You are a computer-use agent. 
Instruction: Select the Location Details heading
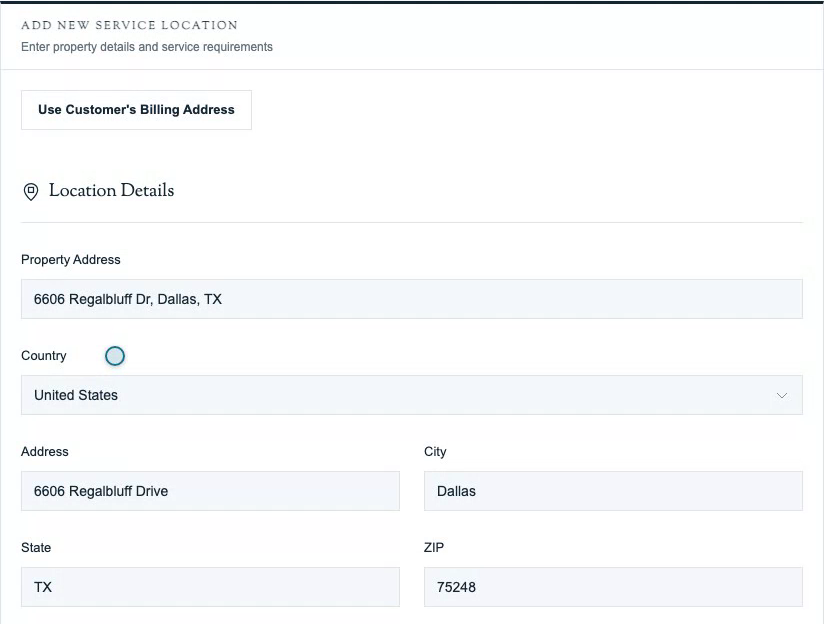pos(111,190)
